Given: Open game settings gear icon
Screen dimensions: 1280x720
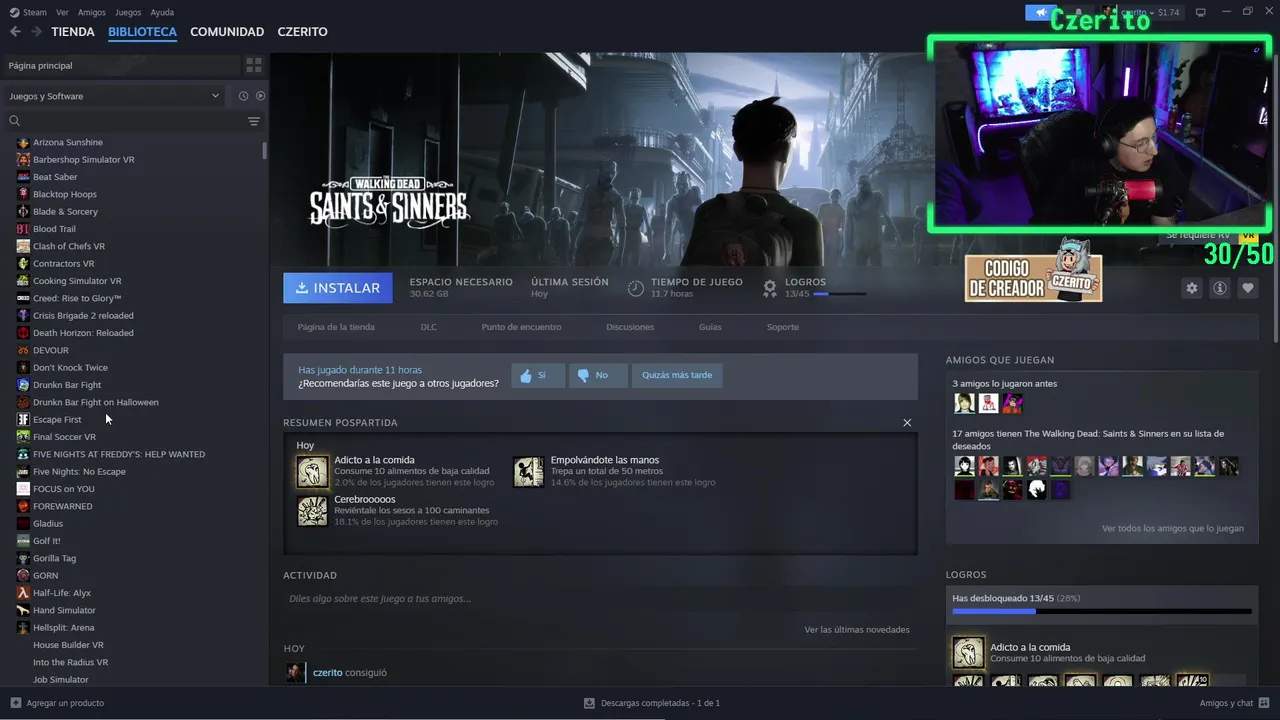Looking at the screenshot, I should tap(1191, 288).
